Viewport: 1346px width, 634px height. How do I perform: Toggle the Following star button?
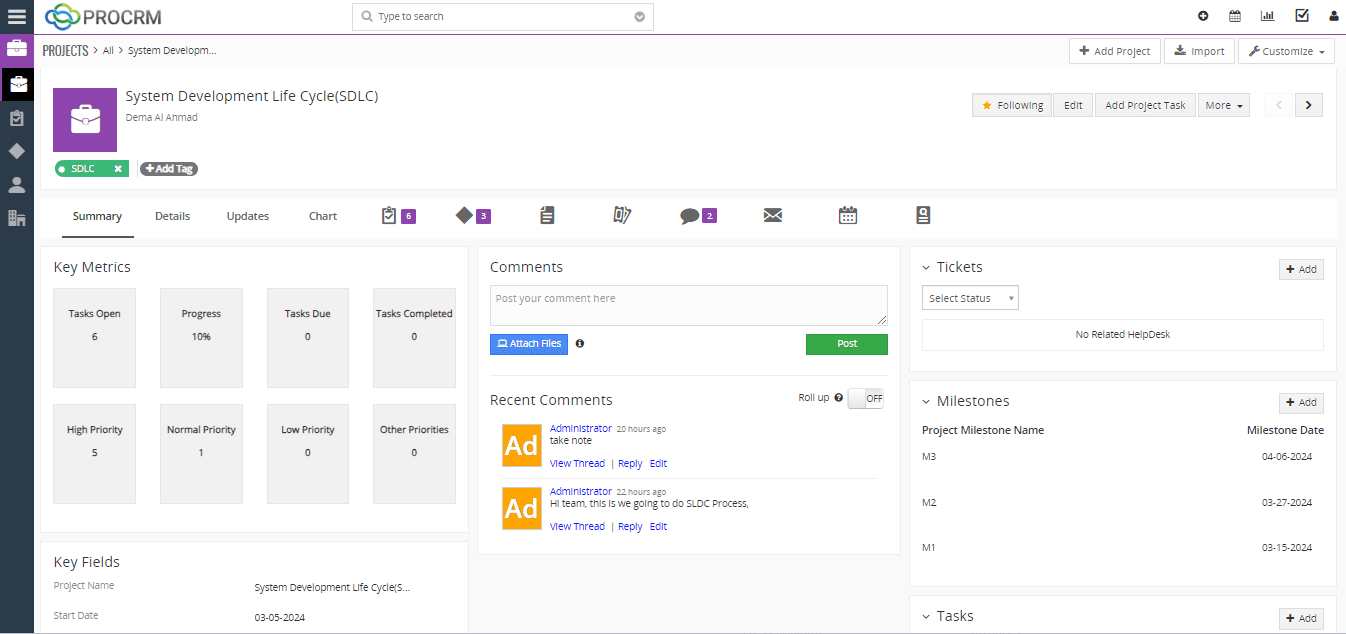click(1011, 105)
